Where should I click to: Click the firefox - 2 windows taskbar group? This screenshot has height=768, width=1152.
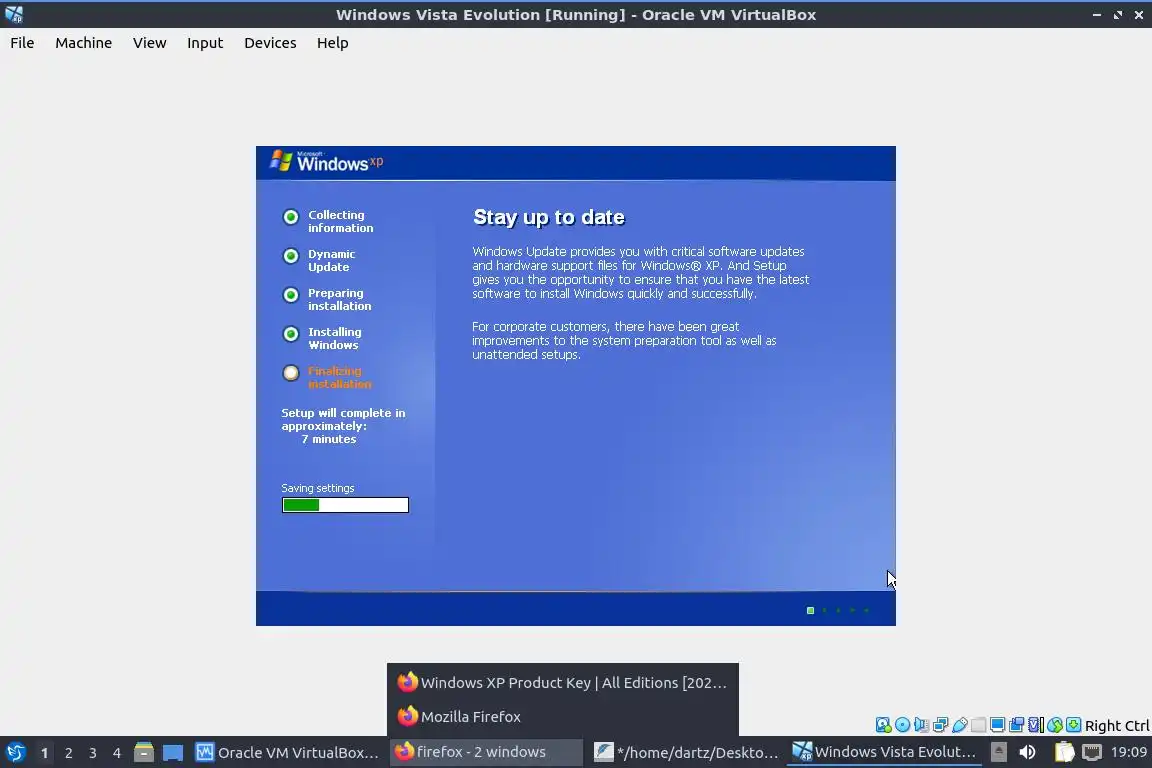485,752
